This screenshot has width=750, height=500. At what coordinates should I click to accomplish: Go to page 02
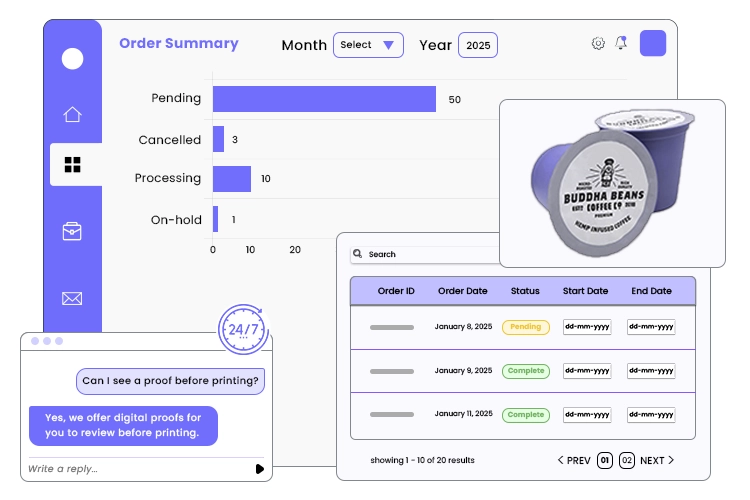627,460
